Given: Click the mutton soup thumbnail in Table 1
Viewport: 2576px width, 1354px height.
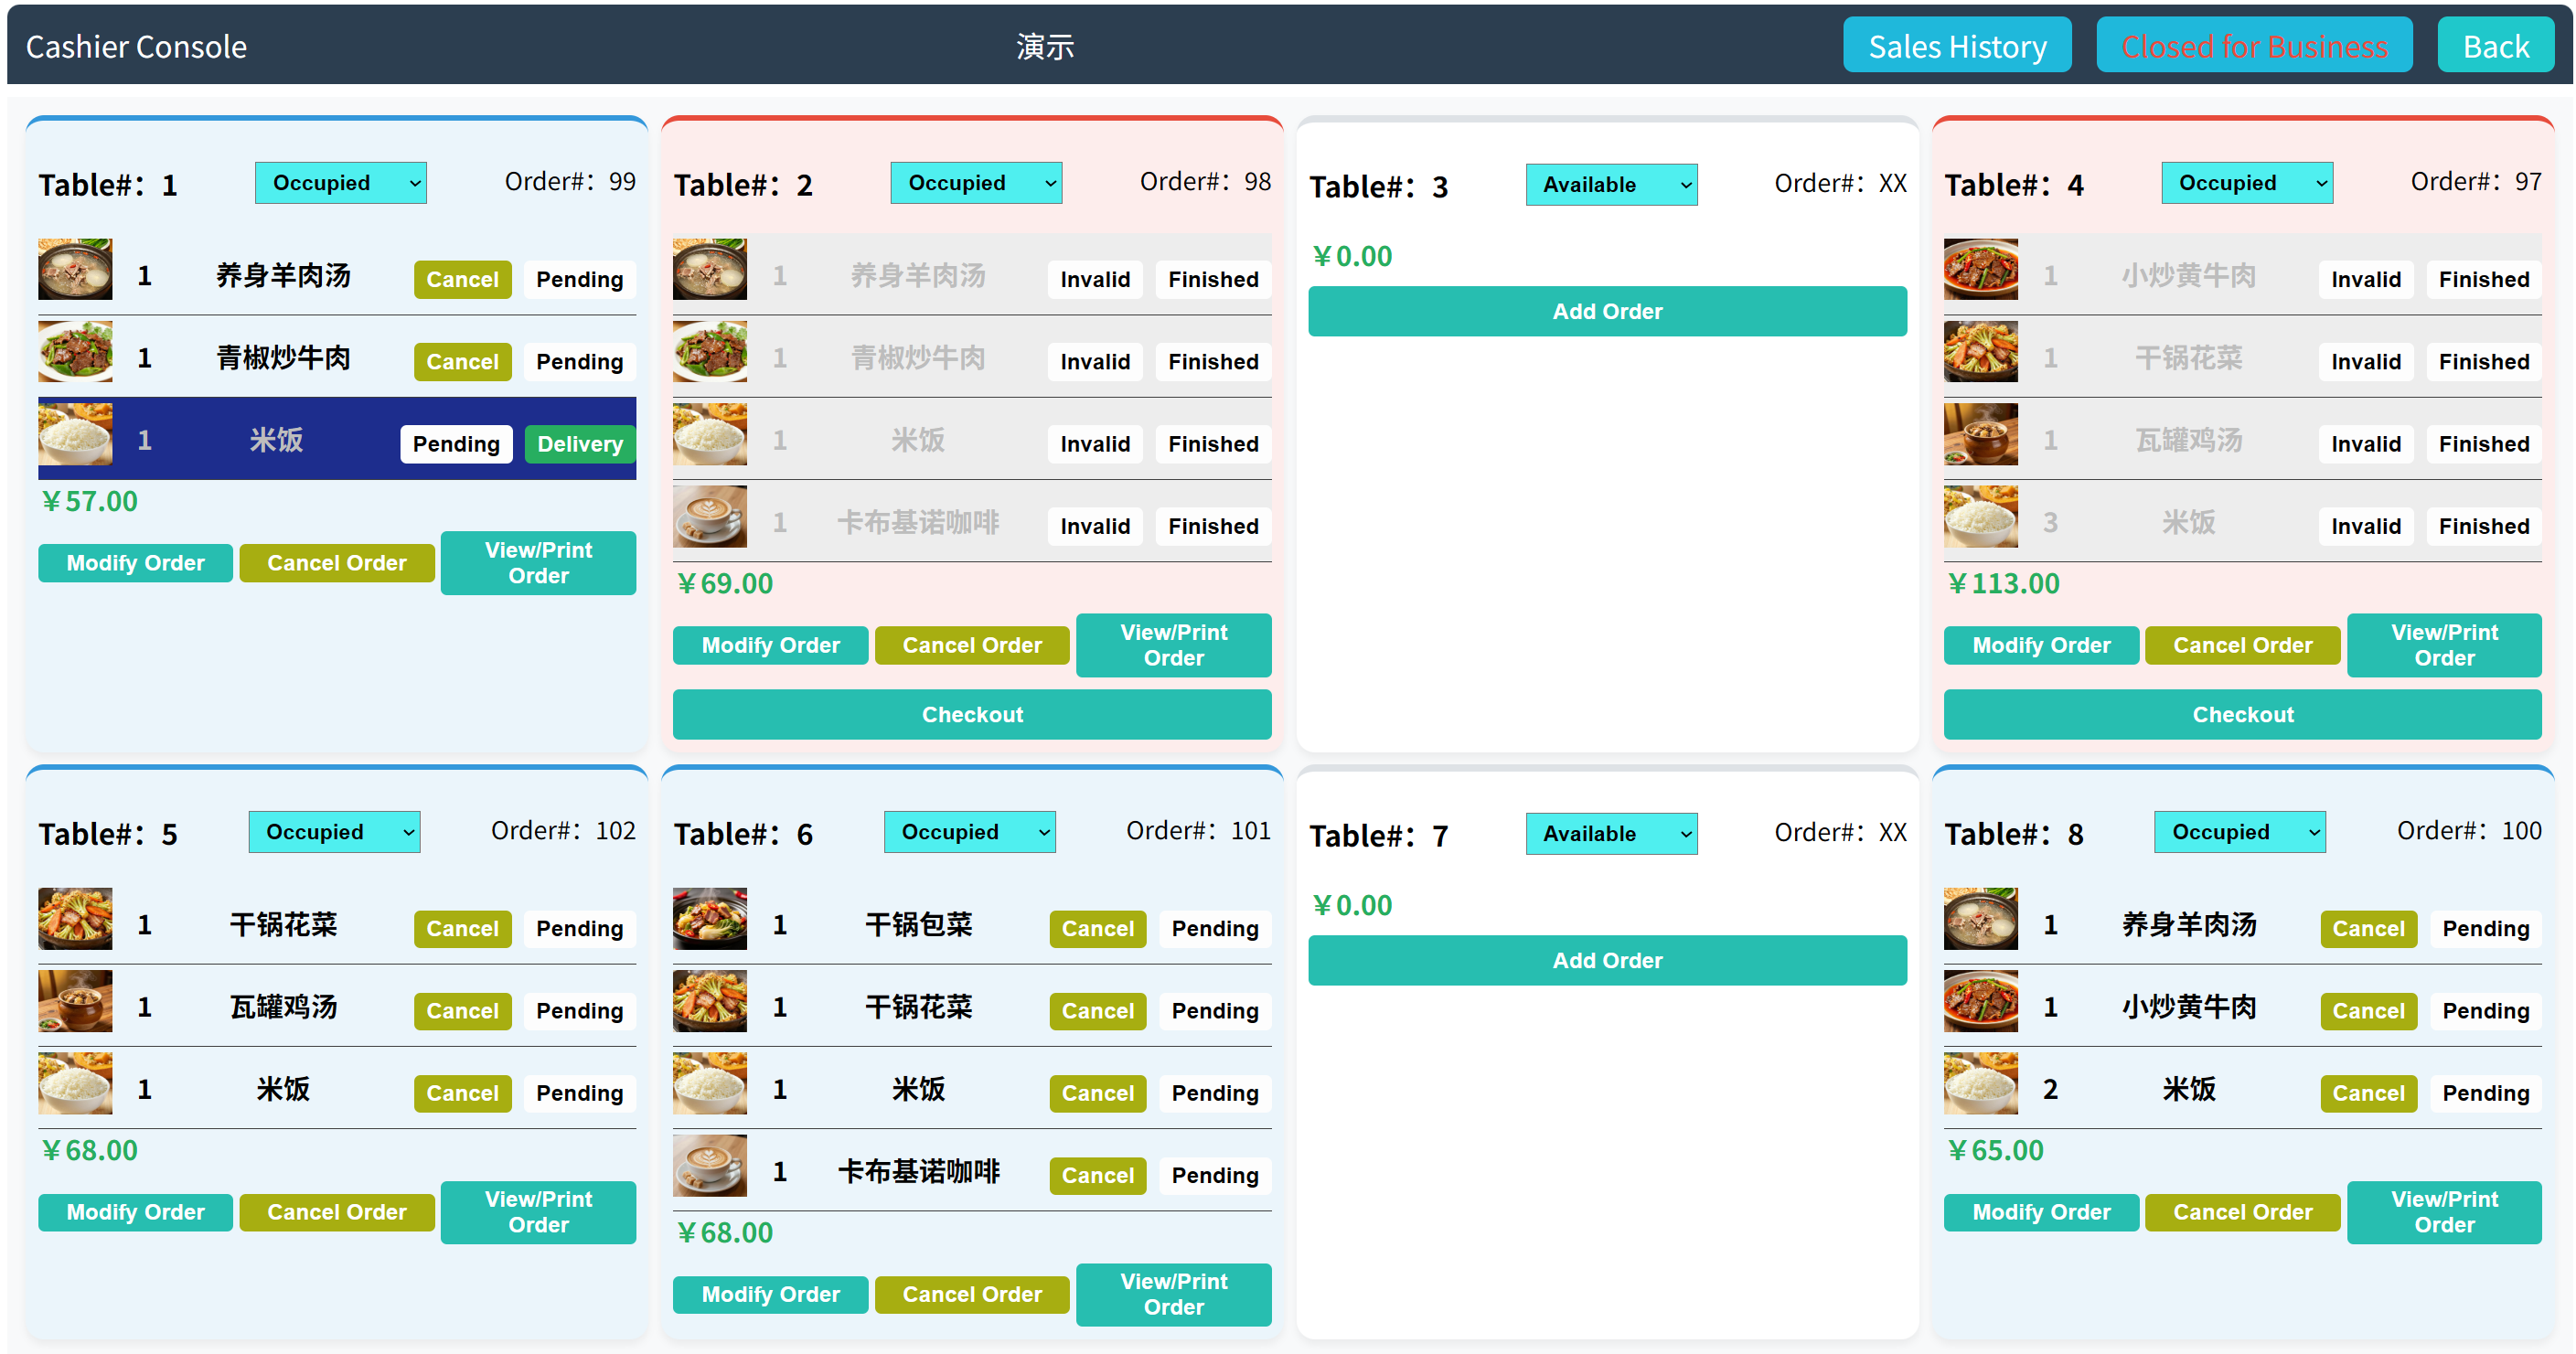Looking at the screenshot, I should pos(75,269).
